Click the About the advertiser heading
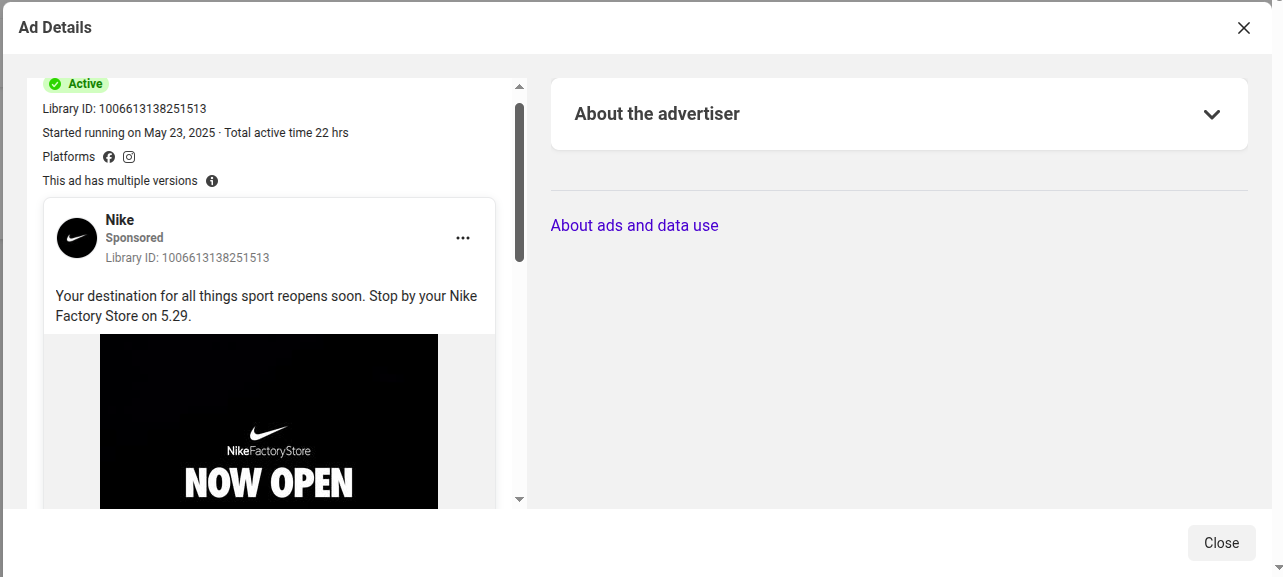 pyautogui.click(x=657, y=114)
